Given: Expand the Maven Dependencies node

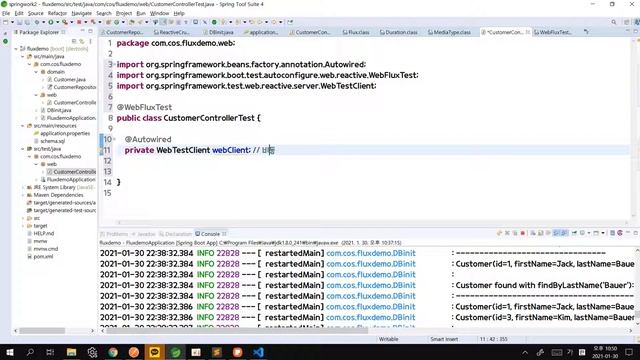Looking at the screenshot, I should click(23, 195).
